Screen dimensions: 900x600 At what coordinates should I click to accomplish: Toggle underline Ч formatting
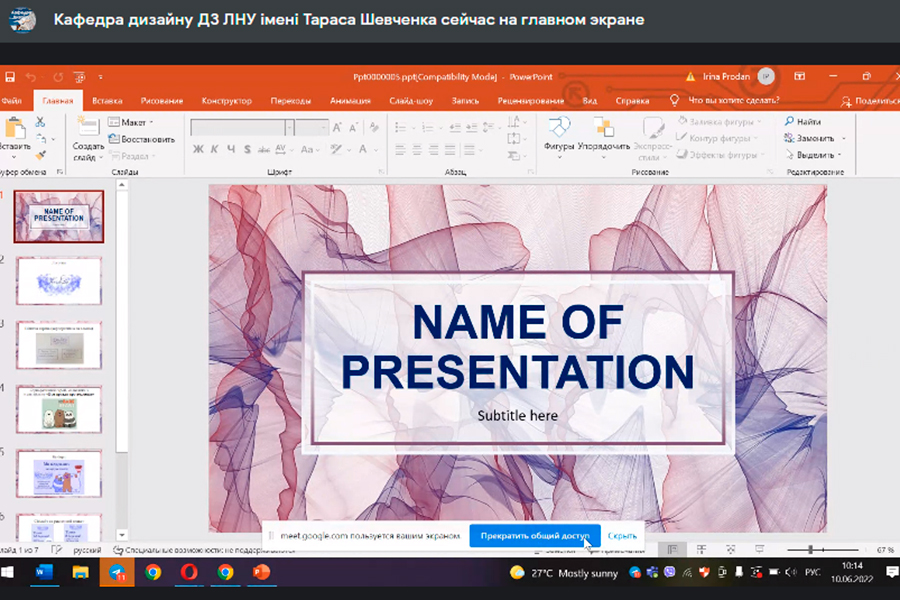[231, 149]
